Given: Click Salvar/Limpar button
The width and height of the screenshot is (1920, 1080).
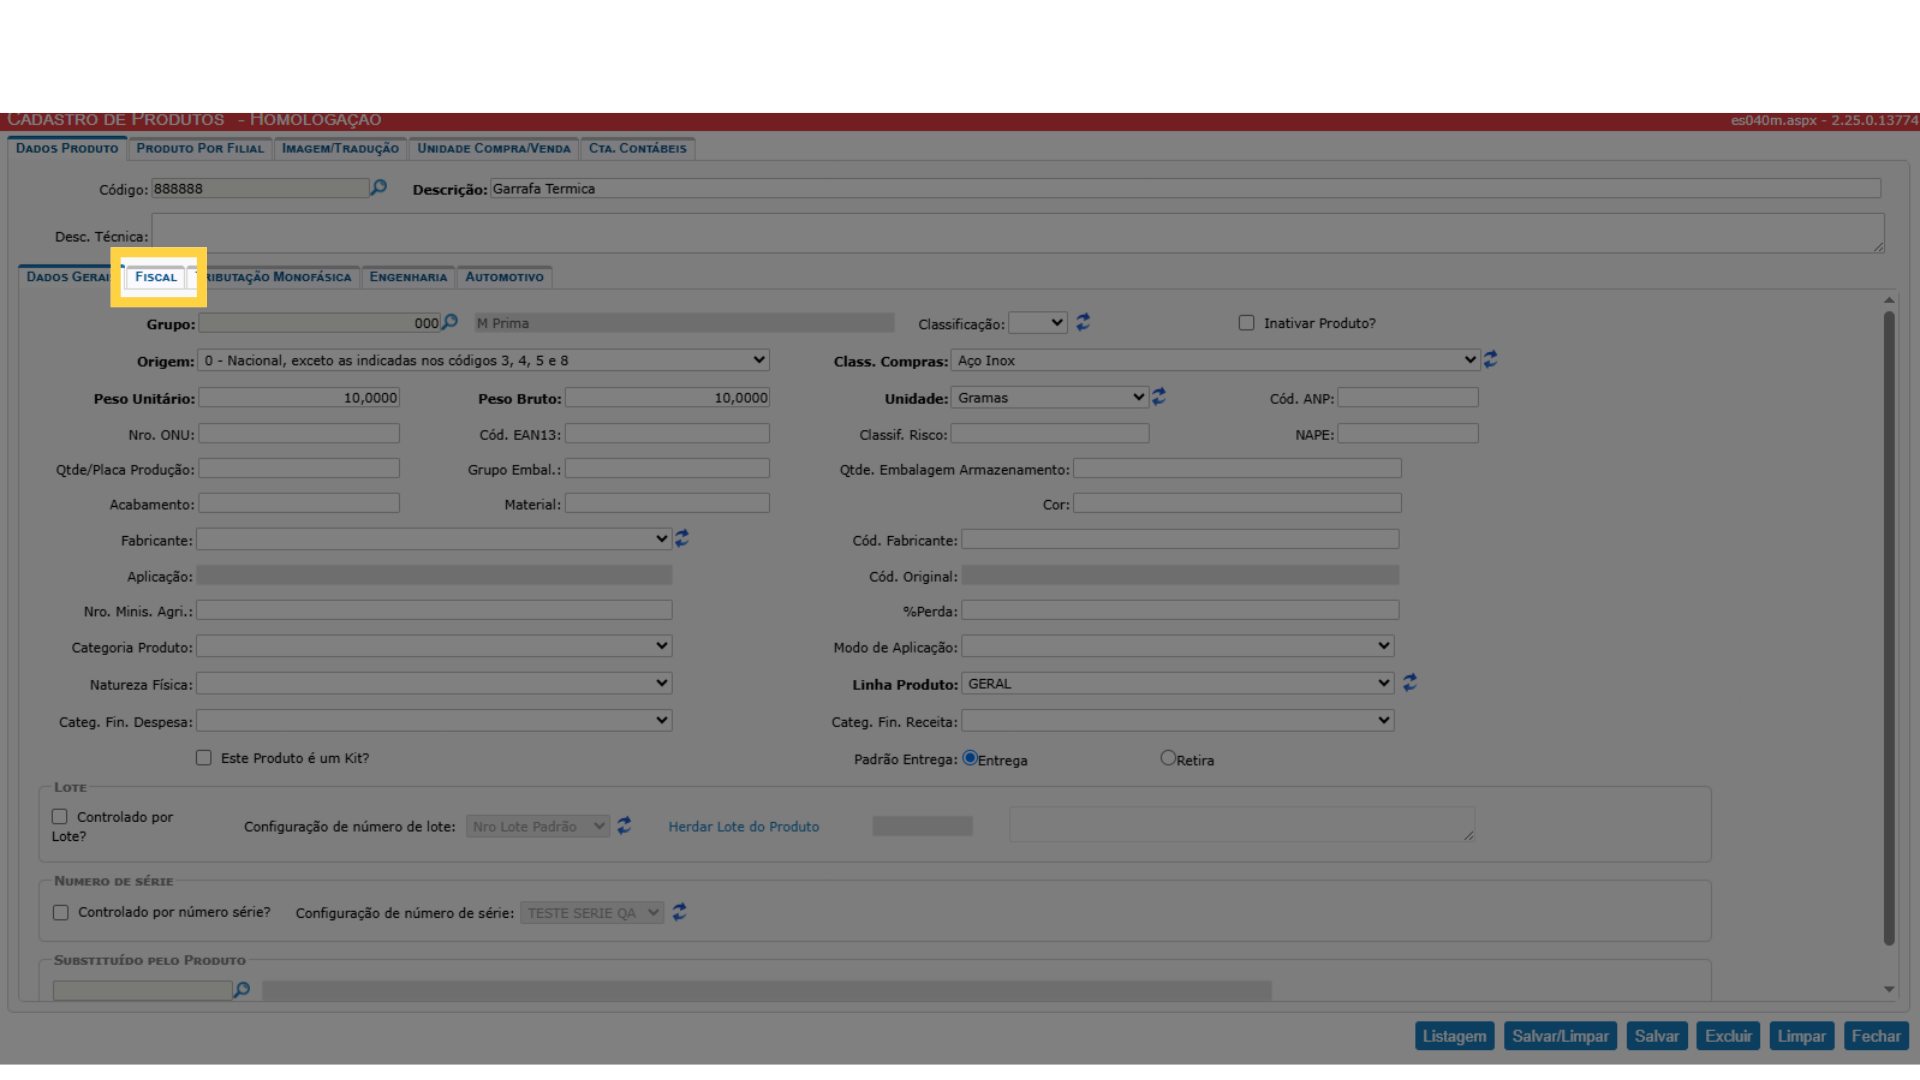Looking at the screenshot, I should pyautogui.click(x=1560, y=1036).
